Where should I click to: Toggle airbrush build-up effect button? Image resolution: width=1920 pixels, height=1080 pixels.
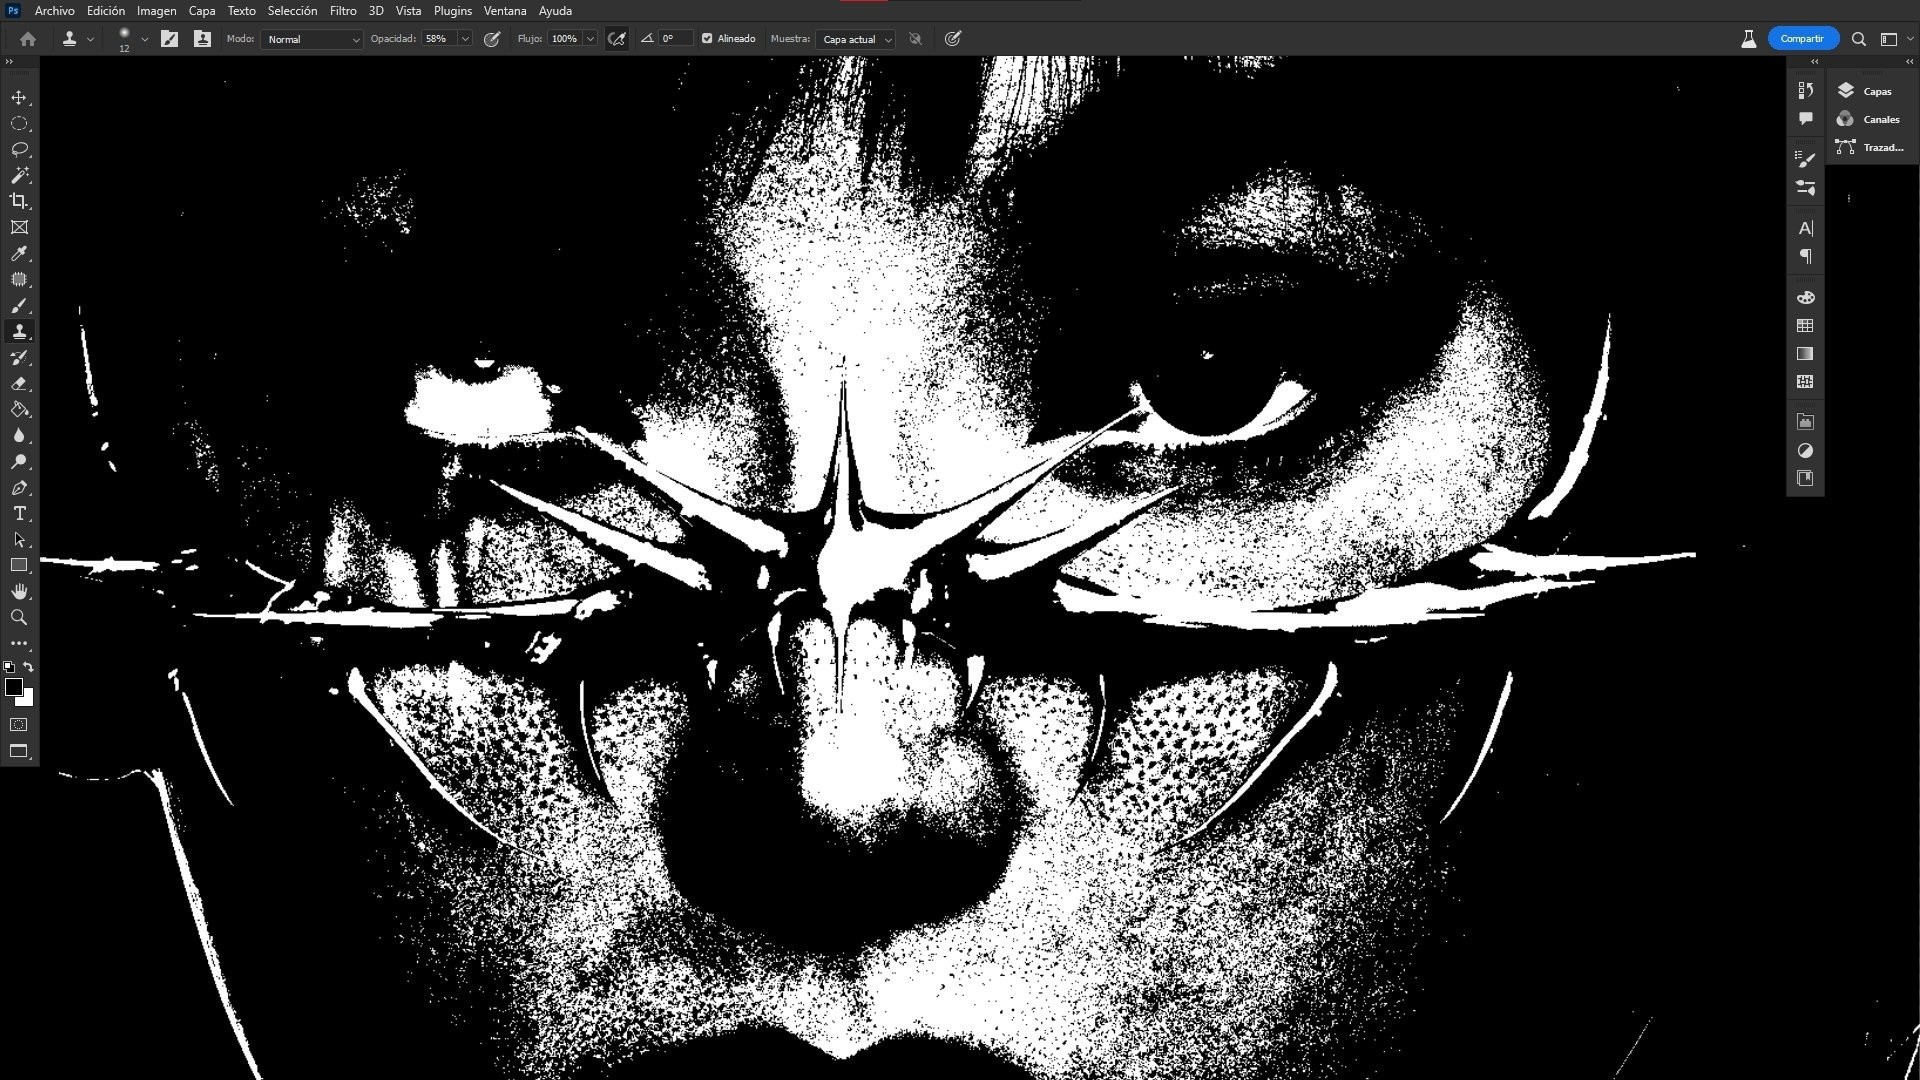pos(617,39)
